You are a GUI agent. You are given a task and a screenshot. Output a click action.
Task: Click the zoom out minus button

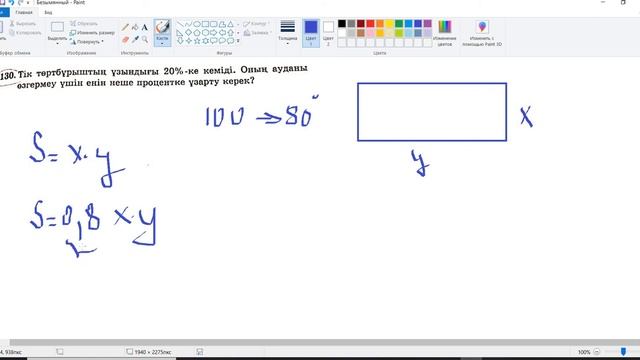(596, 351)
